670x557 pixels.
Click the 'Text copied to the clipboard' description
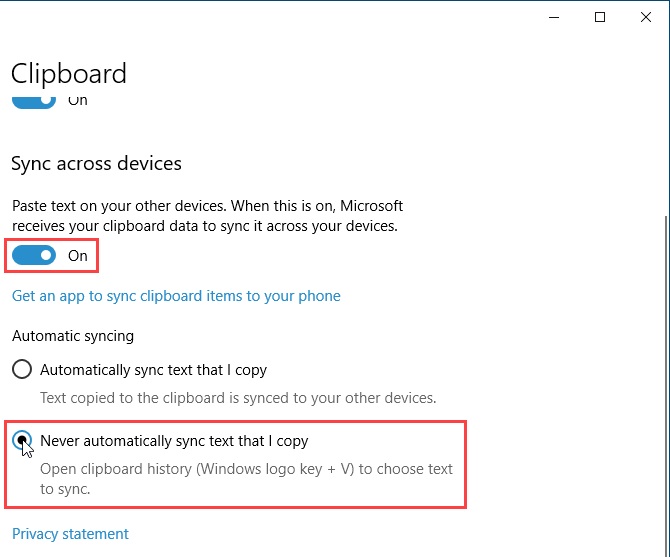238,398
